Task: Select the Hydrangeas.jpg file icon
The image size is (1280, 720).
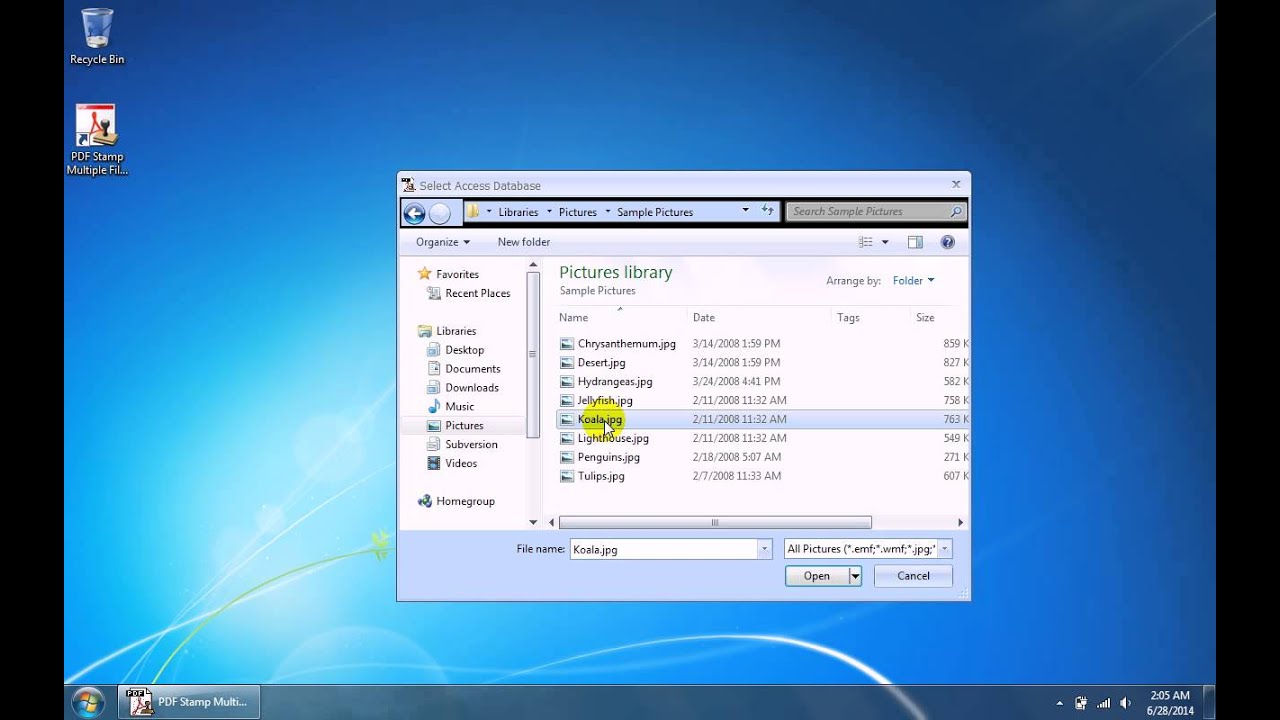Action: (567, 382)
